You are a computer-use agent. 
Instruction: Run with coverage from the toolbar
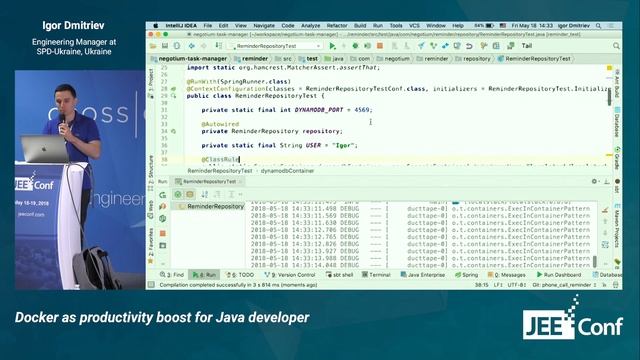[x=367, y=46]
